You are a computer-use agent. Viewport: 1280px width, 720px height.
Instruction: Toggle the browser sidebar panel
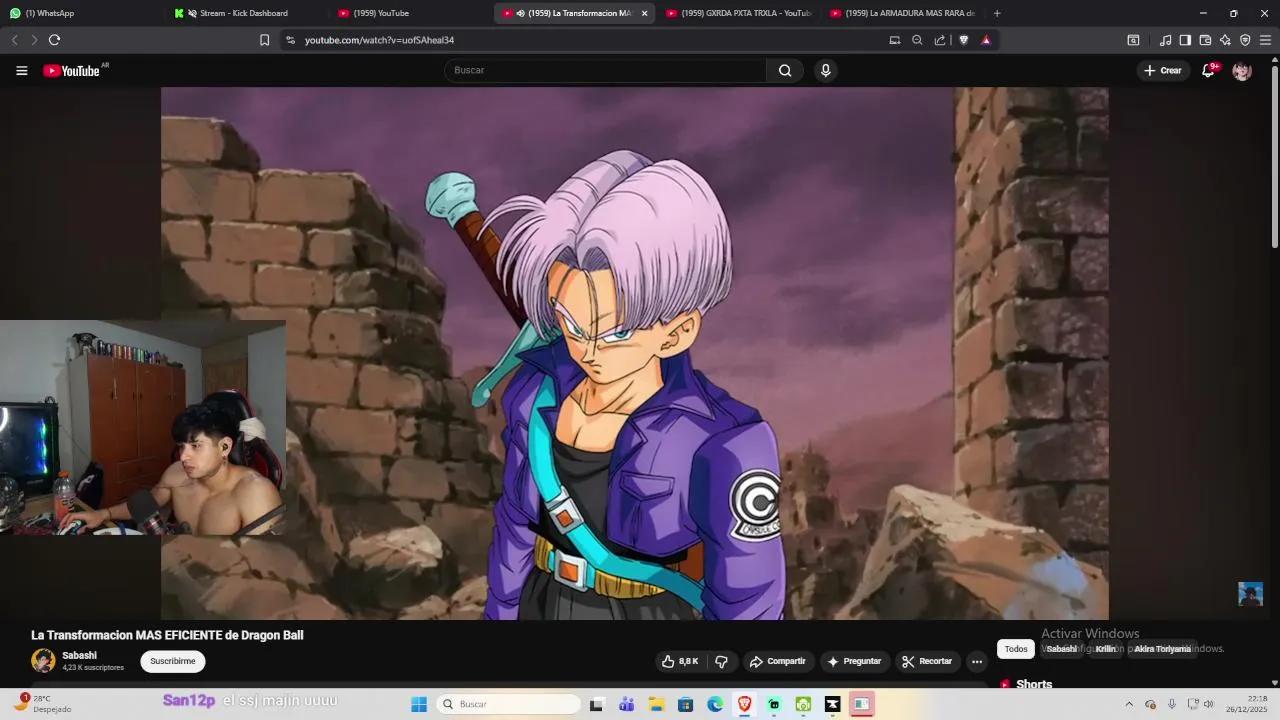tap(1185, 40)
